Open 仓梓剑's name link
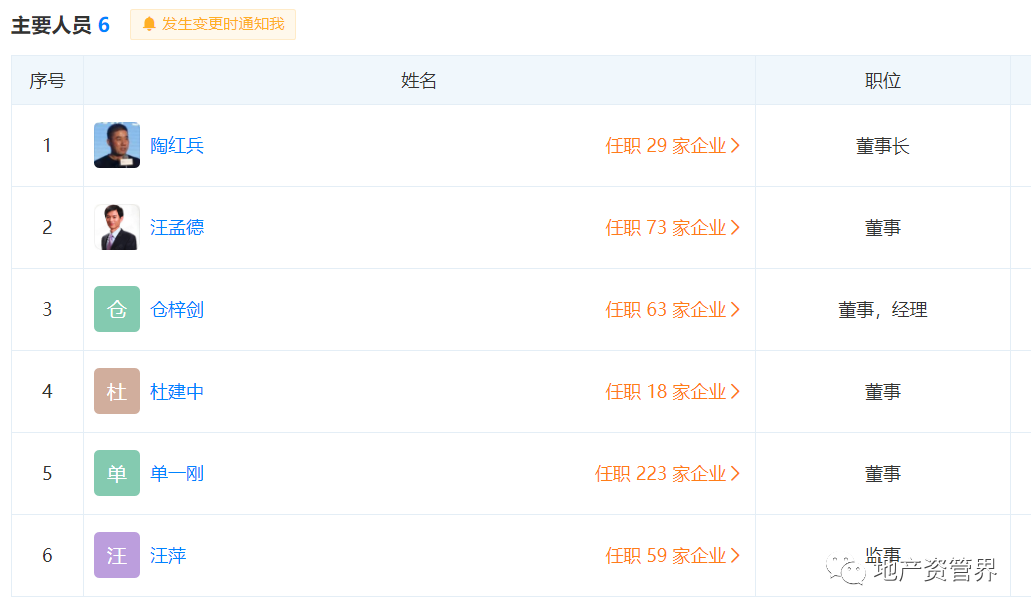 pos(177,310)
